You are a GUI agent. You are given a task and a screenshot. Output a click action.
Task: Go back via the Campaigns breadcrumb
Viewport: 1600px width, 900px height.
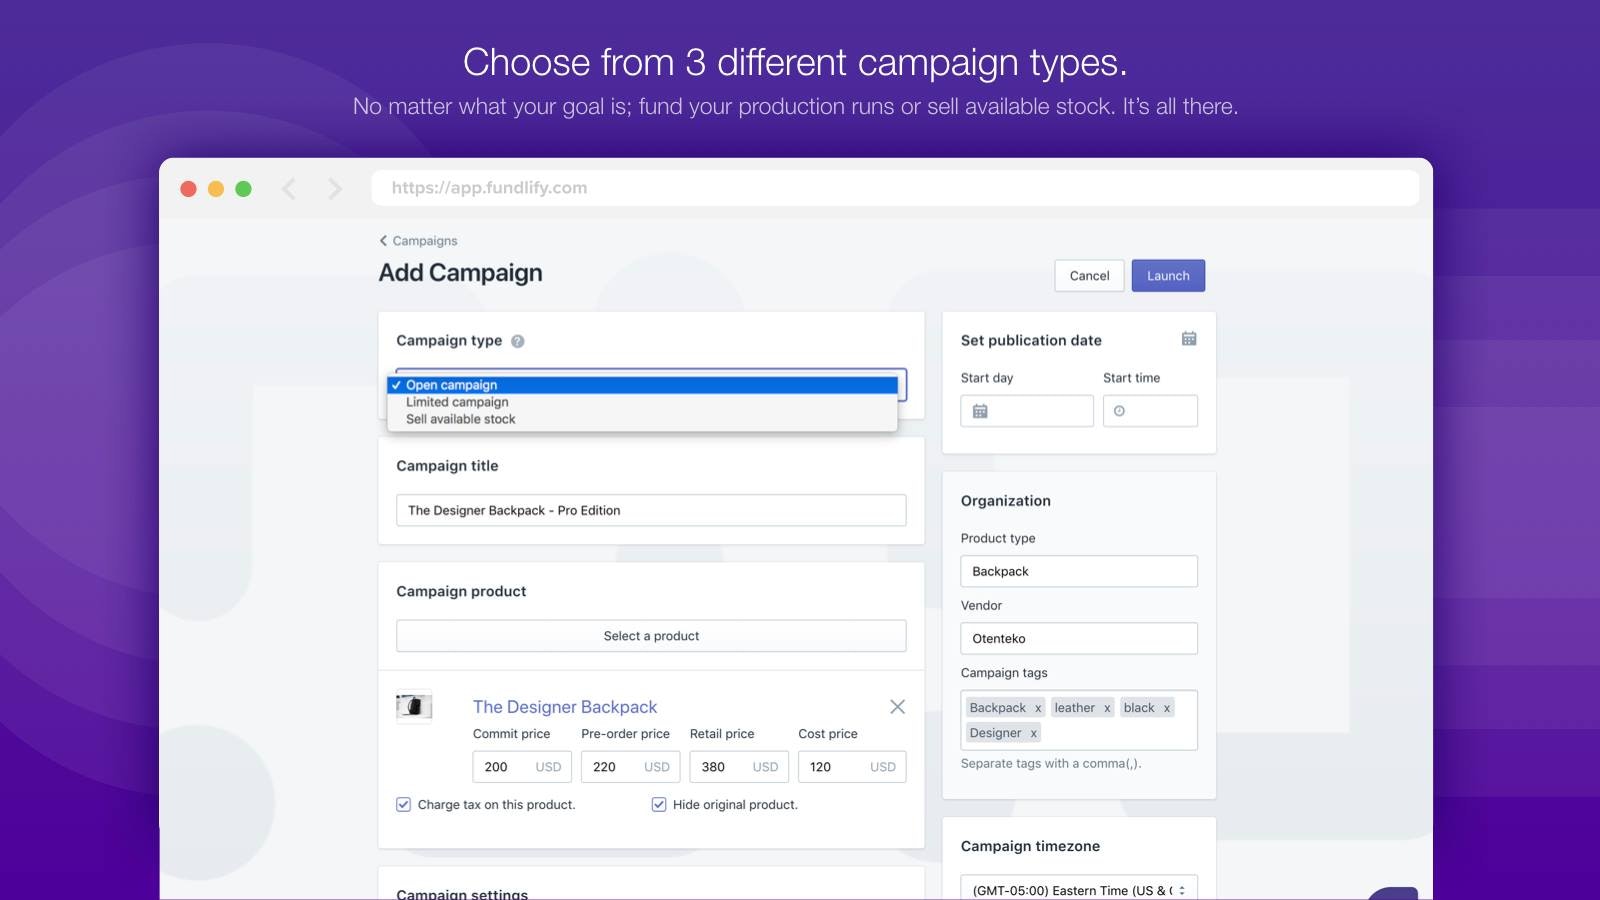coord(422,240)
